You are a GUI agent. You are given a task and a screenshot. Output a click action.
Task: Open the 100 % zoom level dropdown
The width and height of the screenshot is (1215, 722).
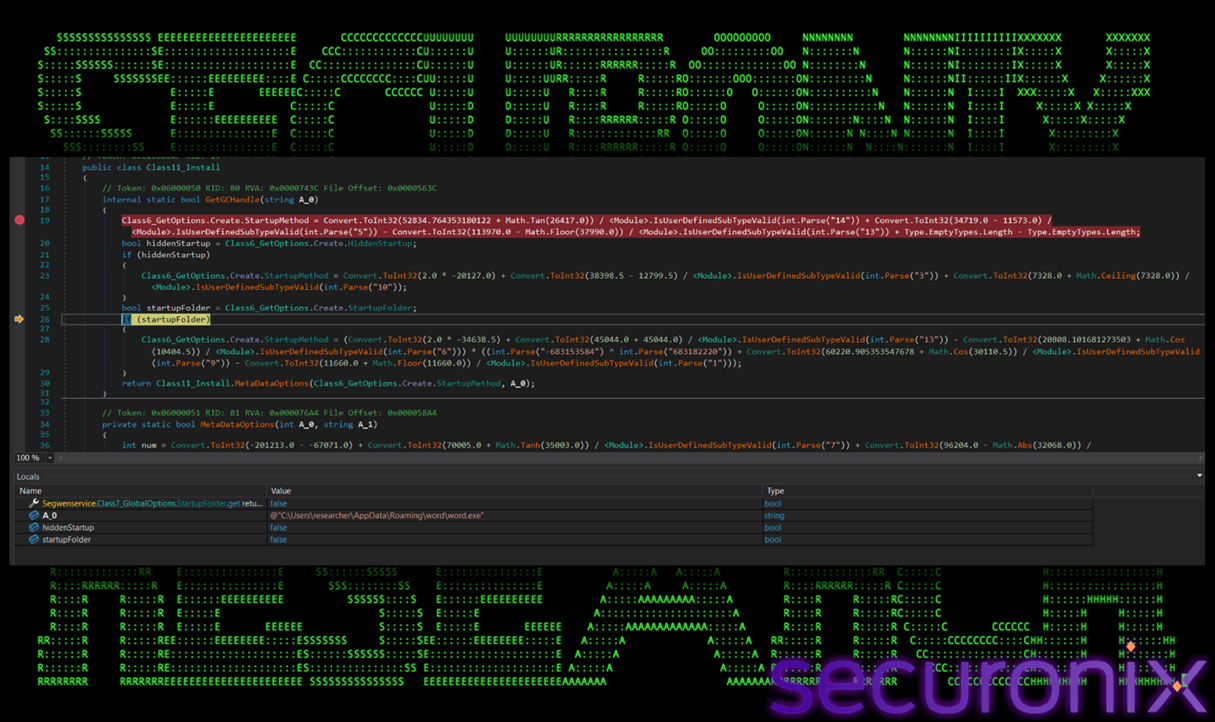pos(50,458)
